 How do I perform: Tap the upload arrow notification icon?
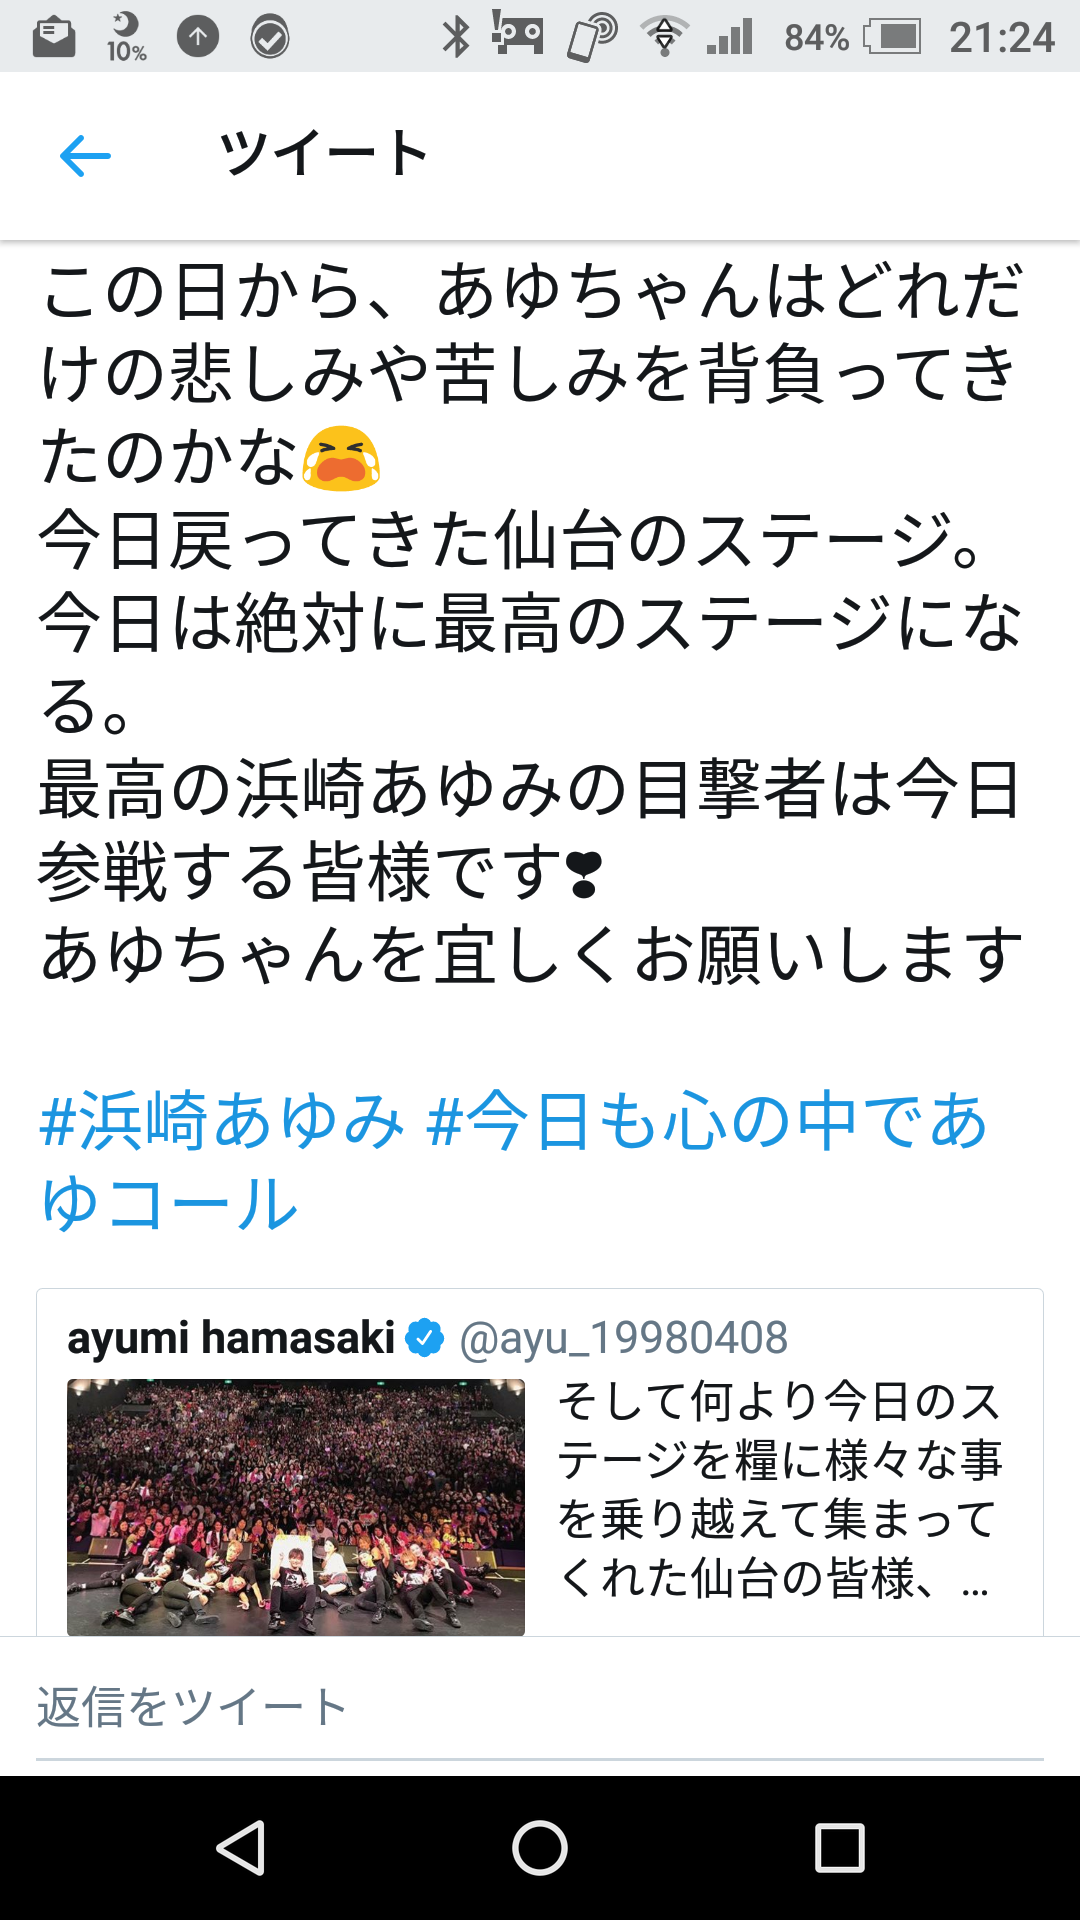pos(198,37)
